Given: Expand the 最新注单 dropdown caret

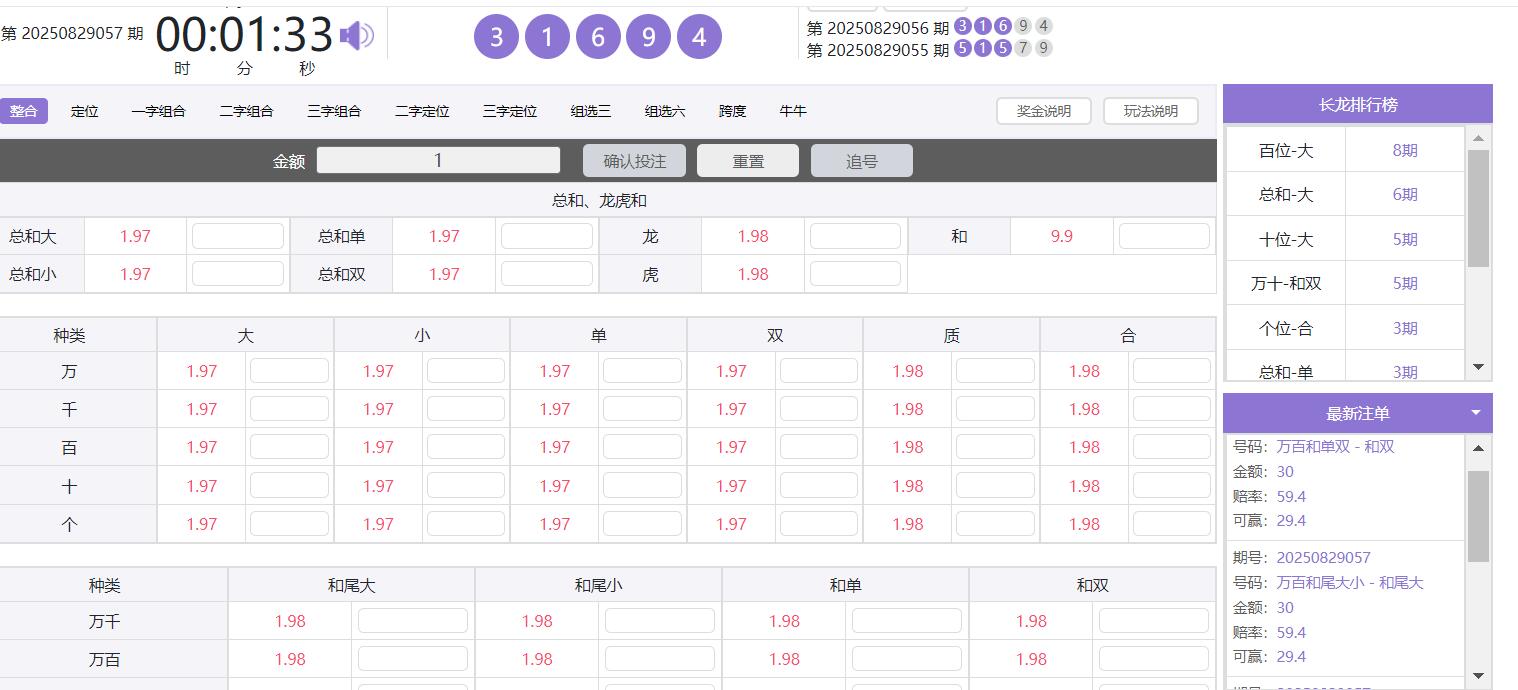Looking at the screenshot, I should [1475, 413].
